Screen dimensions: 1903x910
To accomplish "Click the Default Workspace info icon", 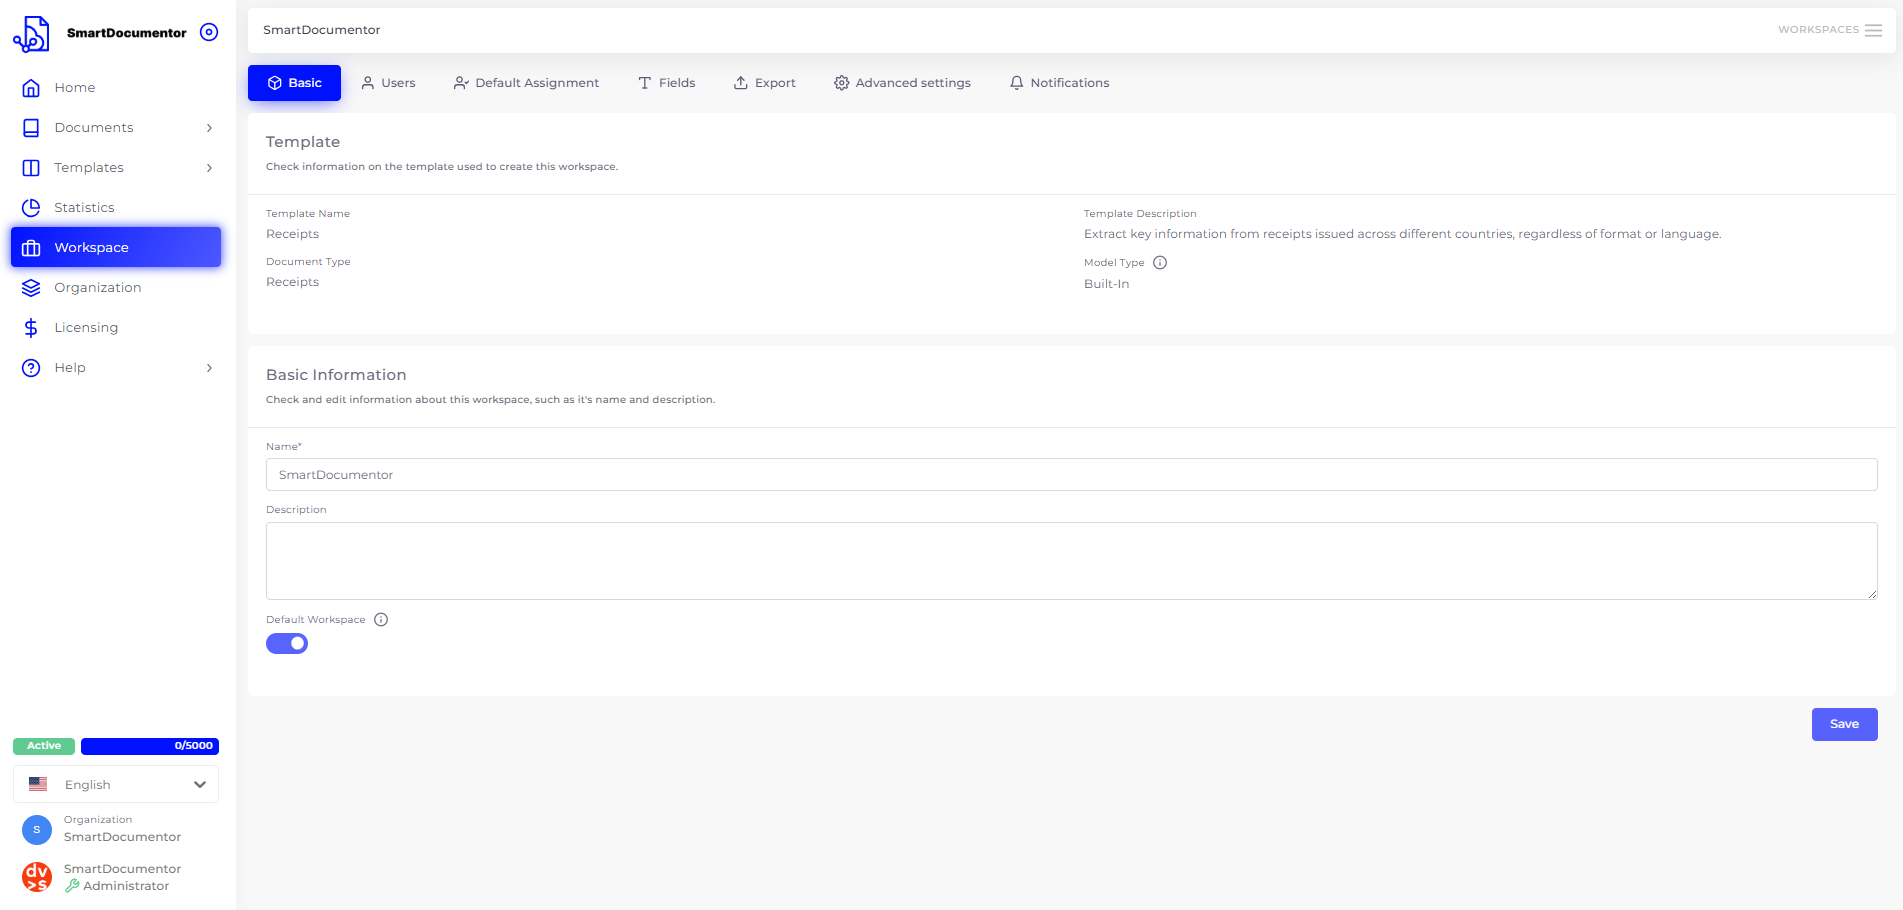I will click(381, 620).
